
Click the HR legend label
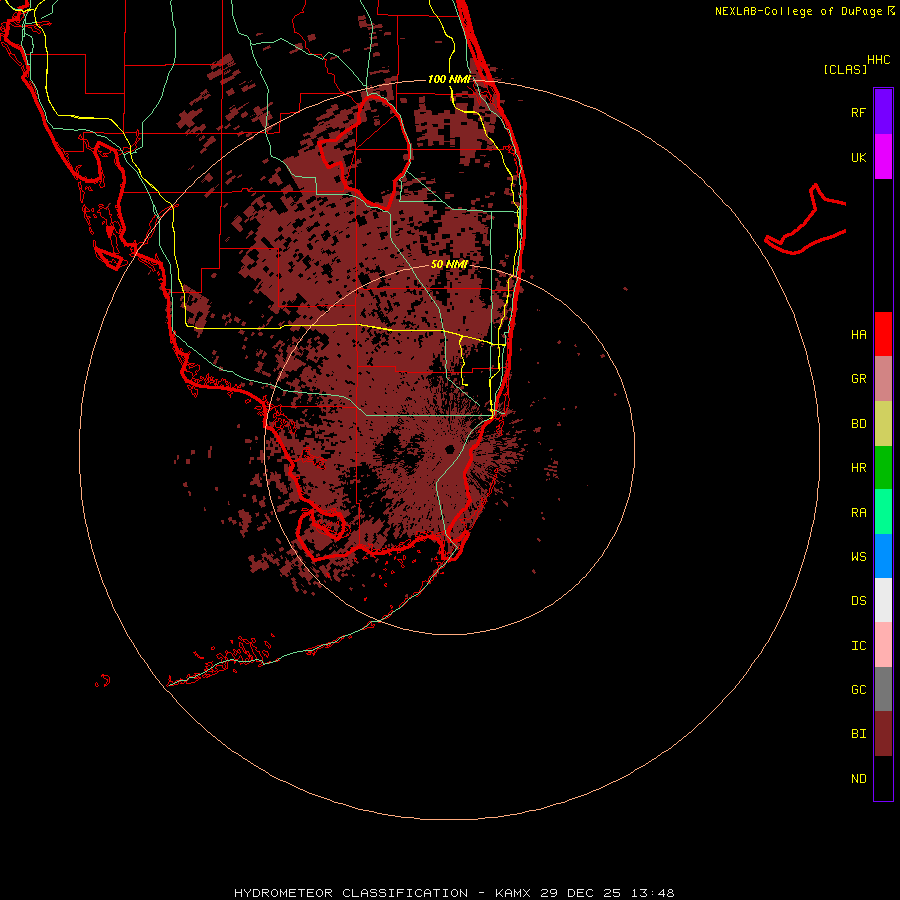(x=858, y=468)
